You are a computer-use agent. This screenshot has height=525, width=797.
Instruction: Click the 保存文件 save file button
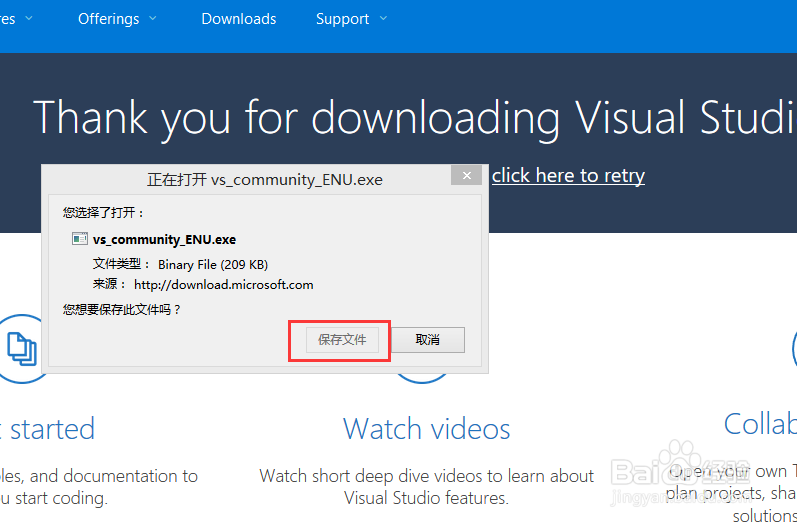click(x=342, y=340)
